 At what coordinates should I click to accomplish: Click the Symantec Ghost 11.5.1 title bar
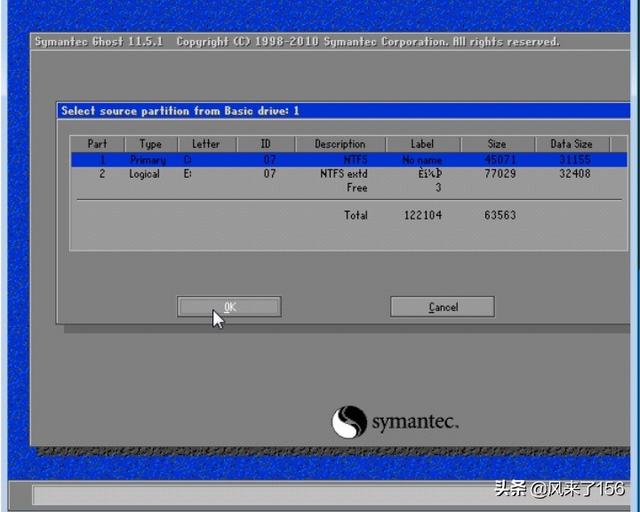pyautogui.click(x=331, y=42)
